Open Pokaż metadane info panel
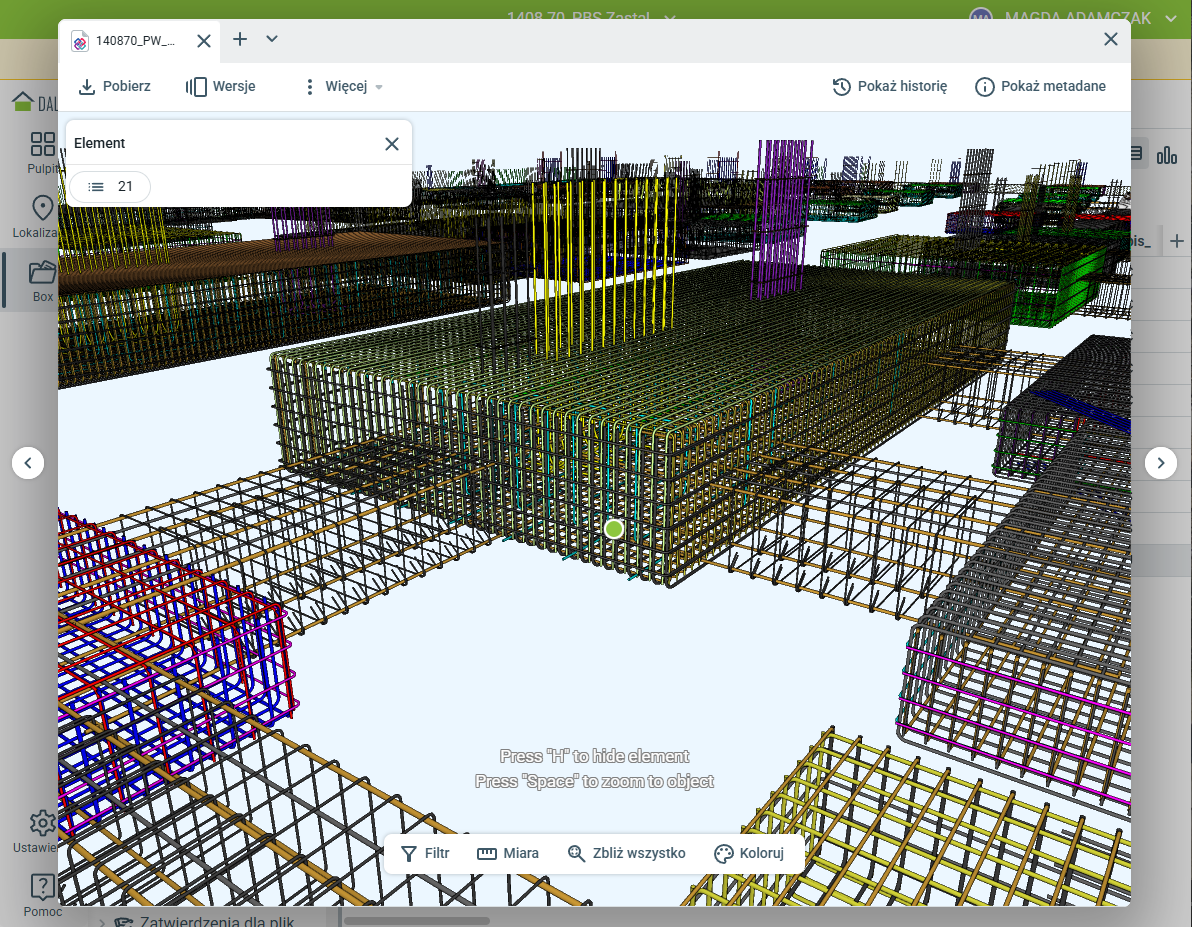This screenshot has width=1192, height=927. (1040, 87)
